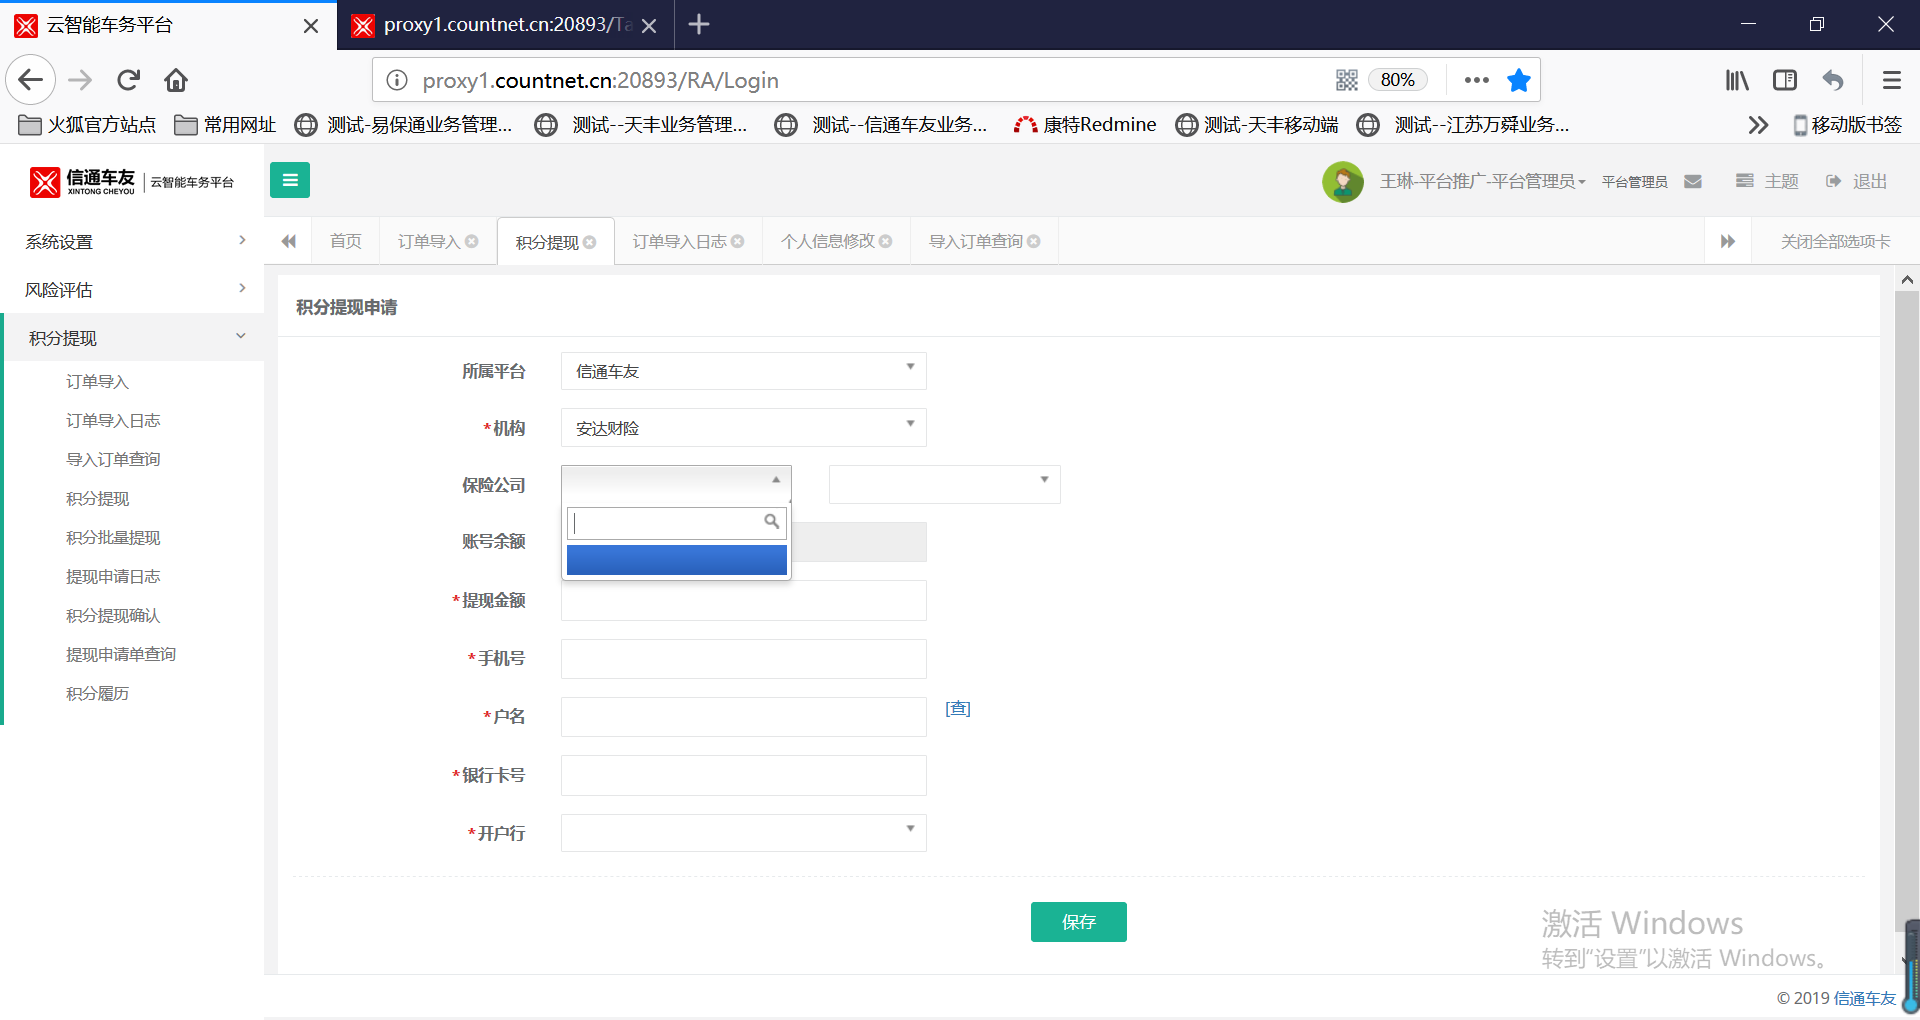Open the messages envelope icon
1920x1020 pixels.
[x=1693, y=181]
